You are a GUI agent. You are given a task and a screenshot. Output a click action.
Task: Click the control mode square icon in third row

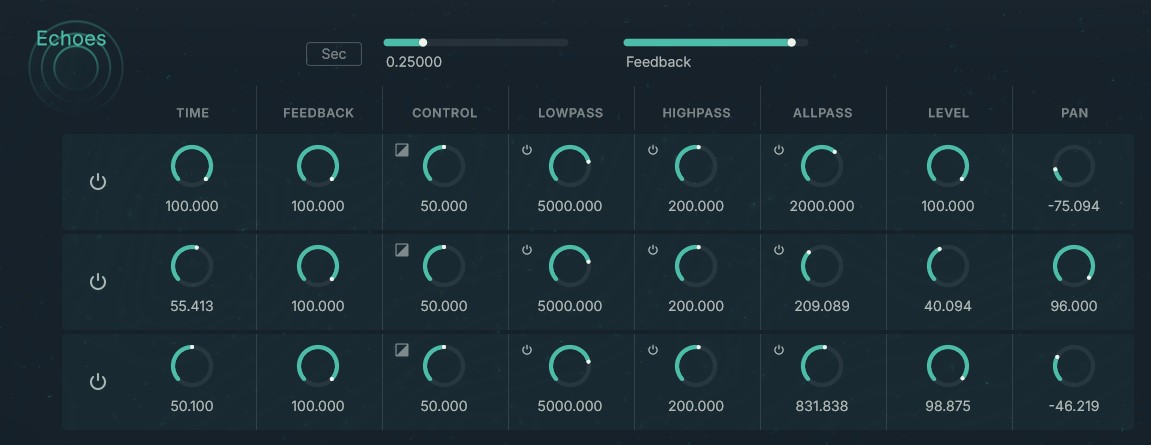click(x=402, y=350)
